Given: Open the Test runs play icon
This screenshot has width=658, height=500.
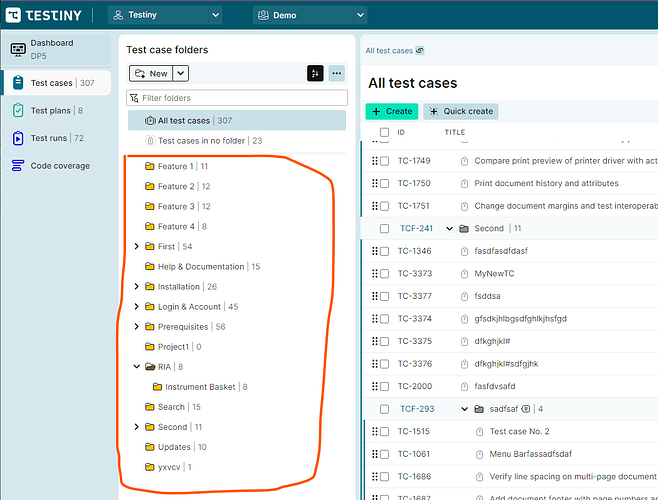Looking at the screenshot, I should tap(18, 138).
